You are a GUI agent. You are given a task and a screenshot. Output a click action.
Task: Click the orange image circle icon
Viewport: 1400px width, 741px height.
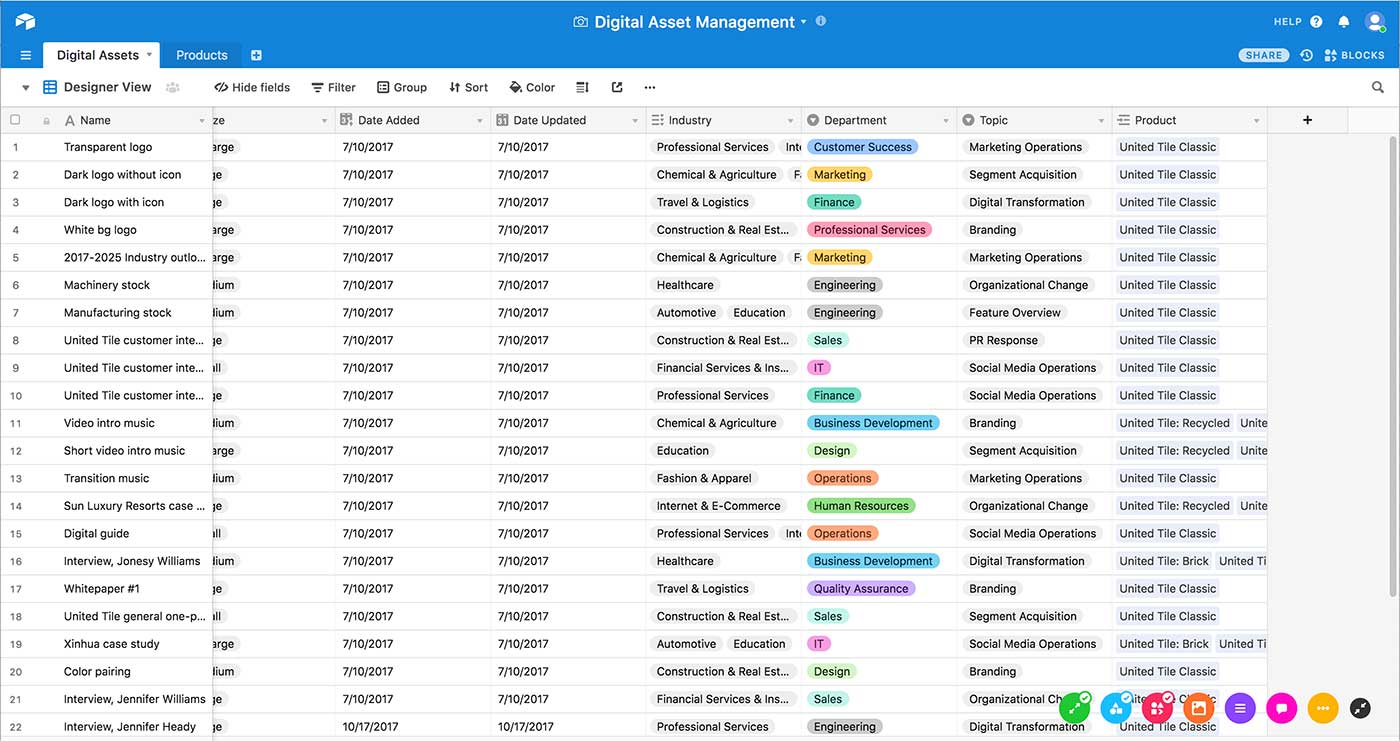[x=1198, y=708]
